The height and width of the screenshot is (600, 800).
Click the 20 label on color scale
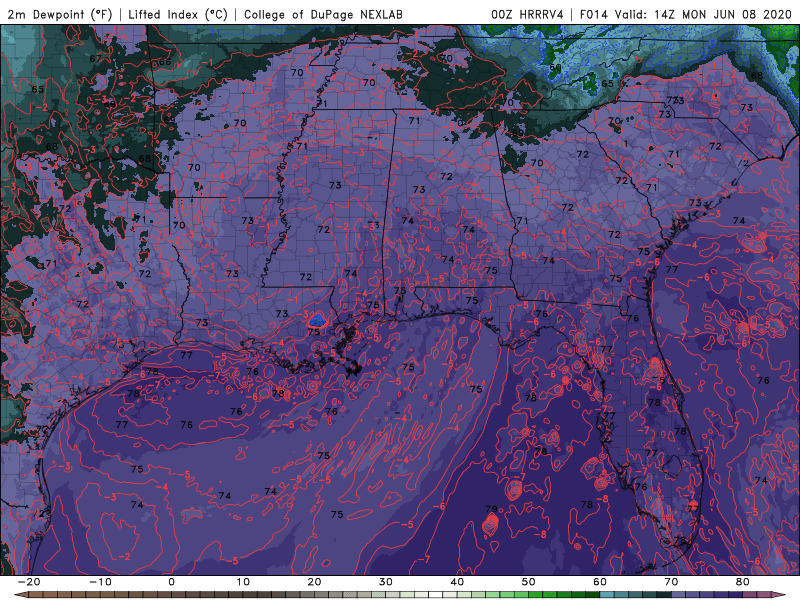pos(314,582)
